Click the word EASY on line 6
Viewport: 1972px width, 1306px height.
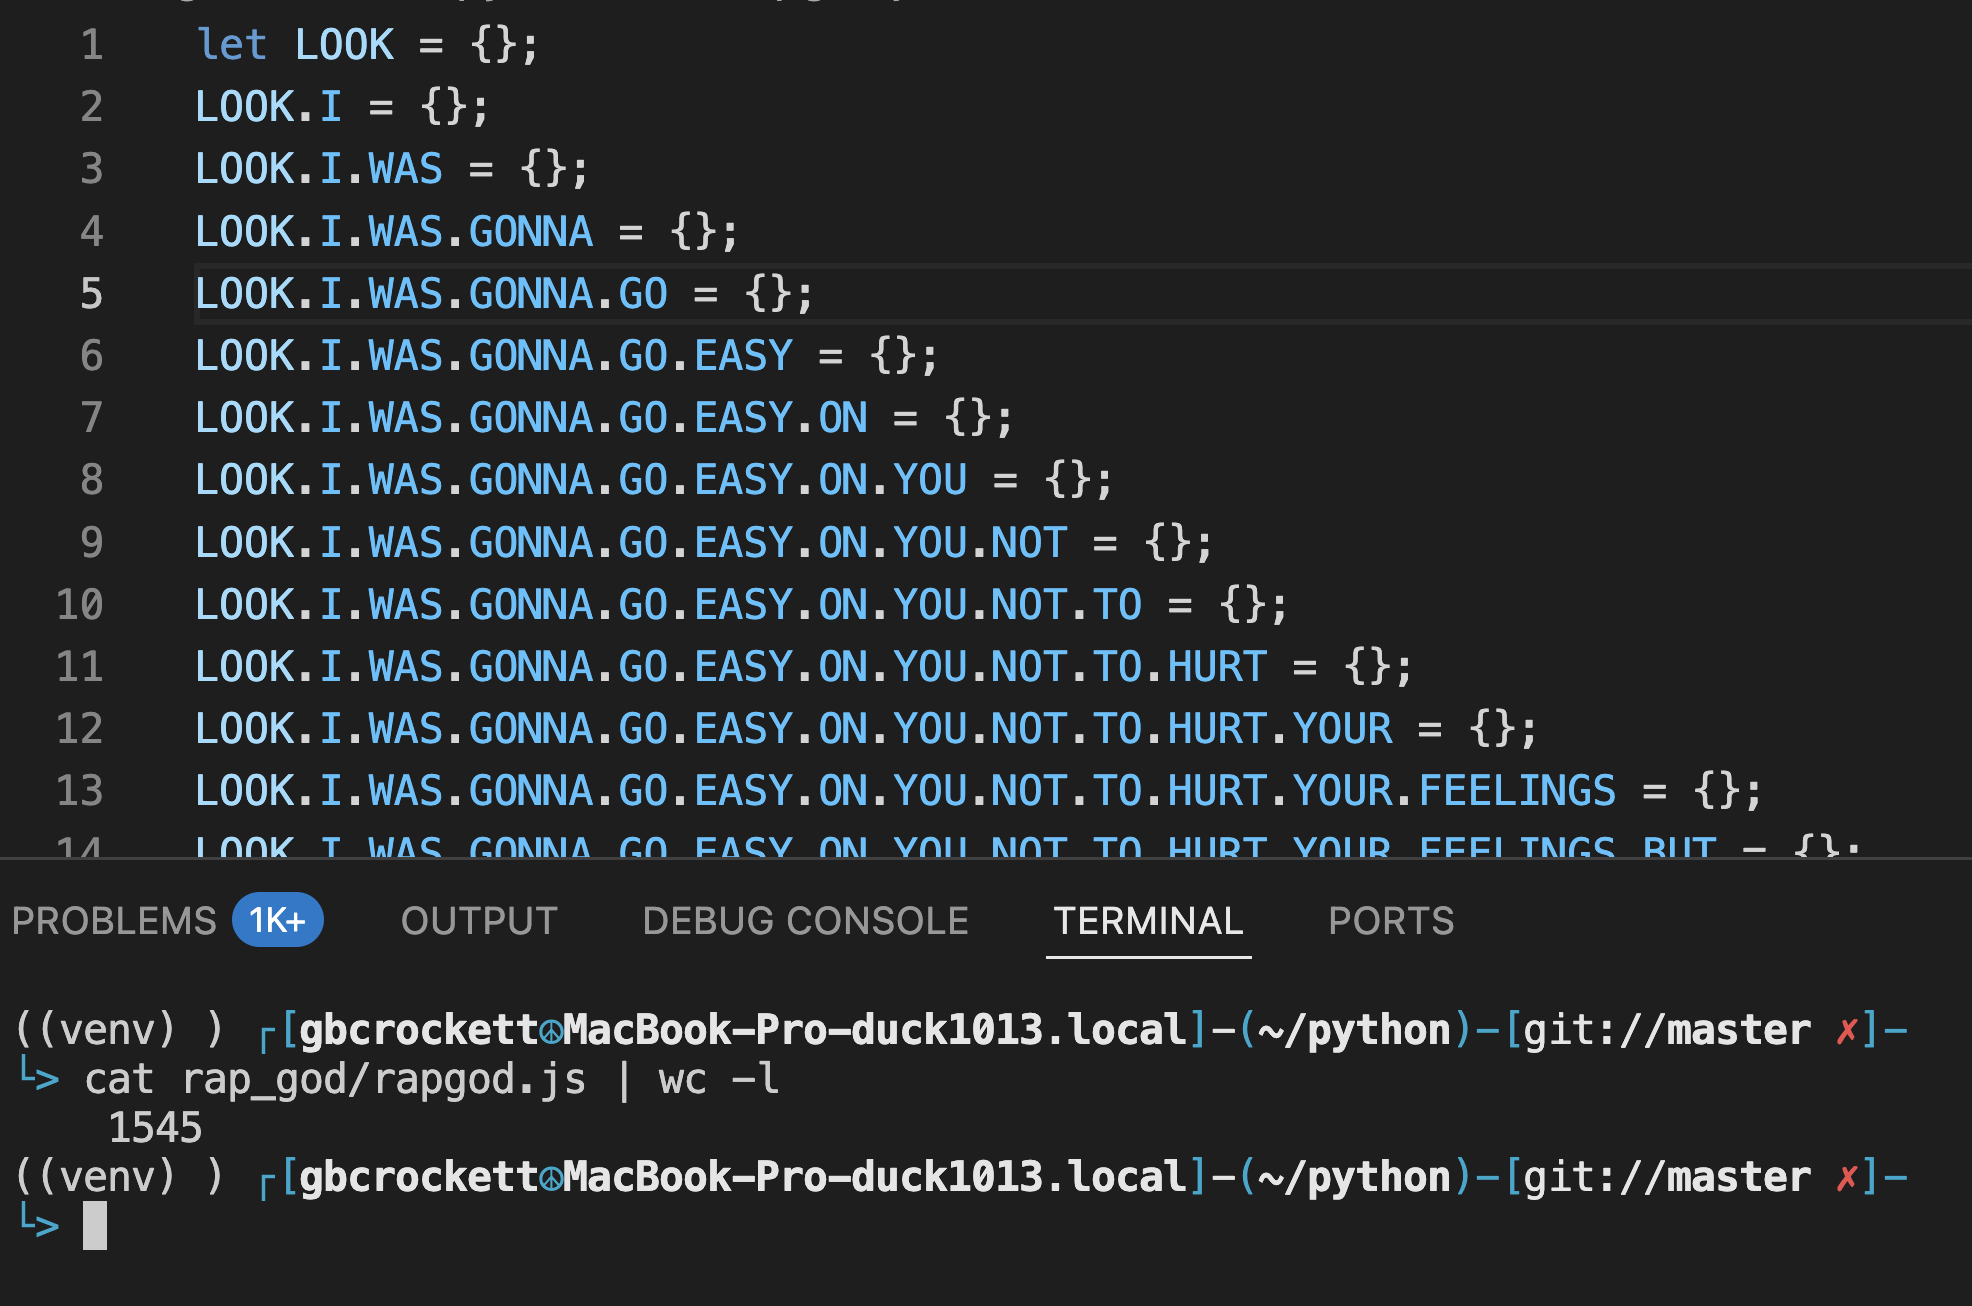point(743,356)
